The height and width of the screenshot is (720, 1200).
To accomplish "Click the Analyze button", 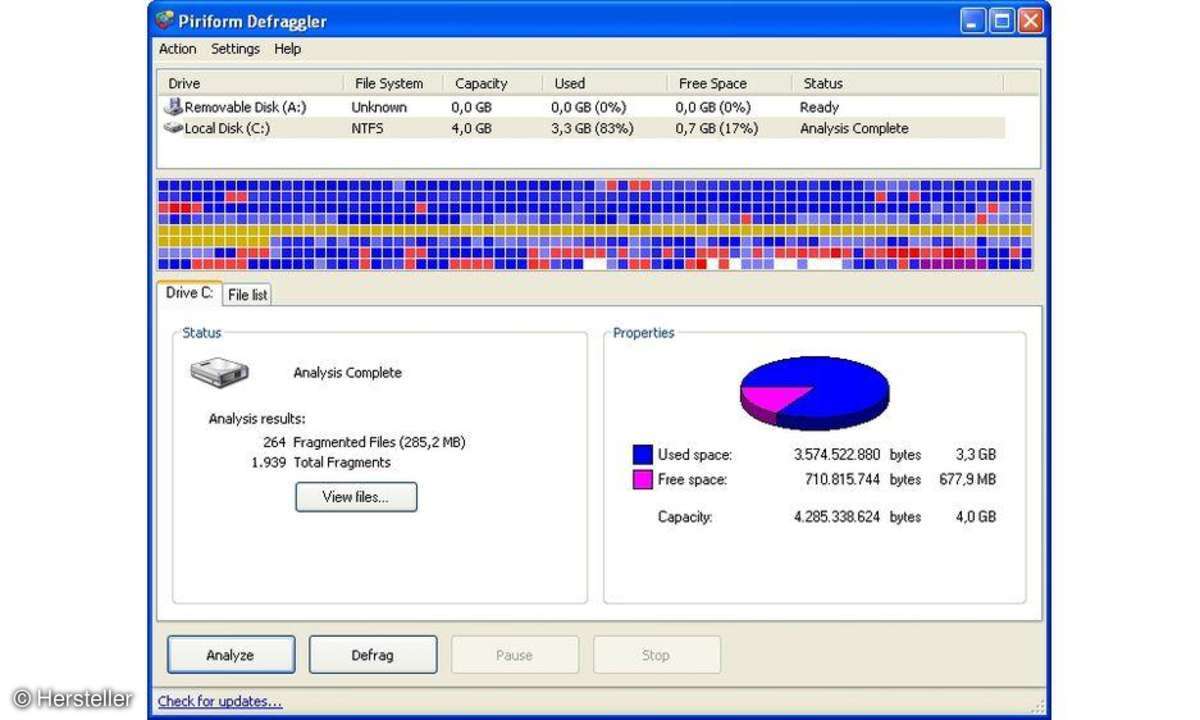I will [x=231, y=655].
